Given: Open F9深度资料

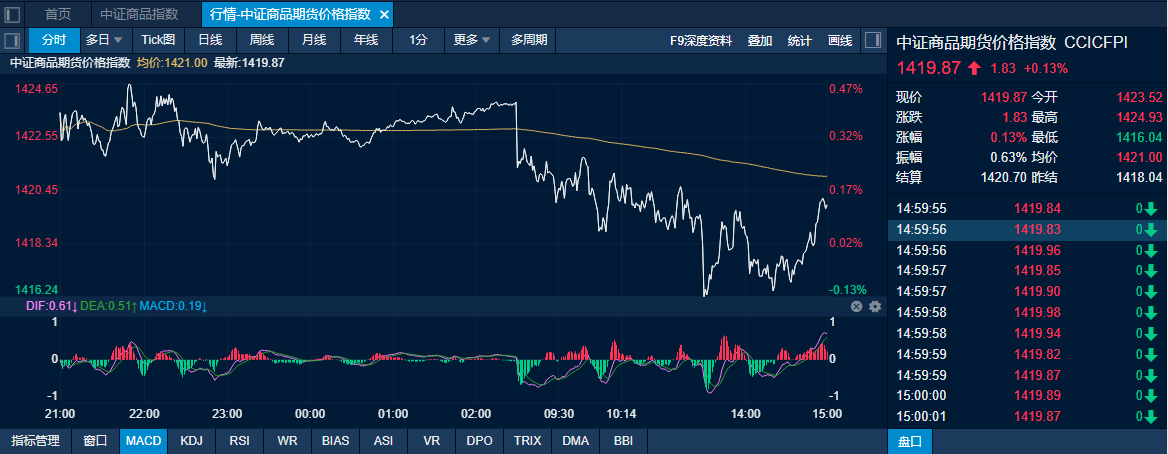Looking at the screenshot, I should (x=701, y=41).
